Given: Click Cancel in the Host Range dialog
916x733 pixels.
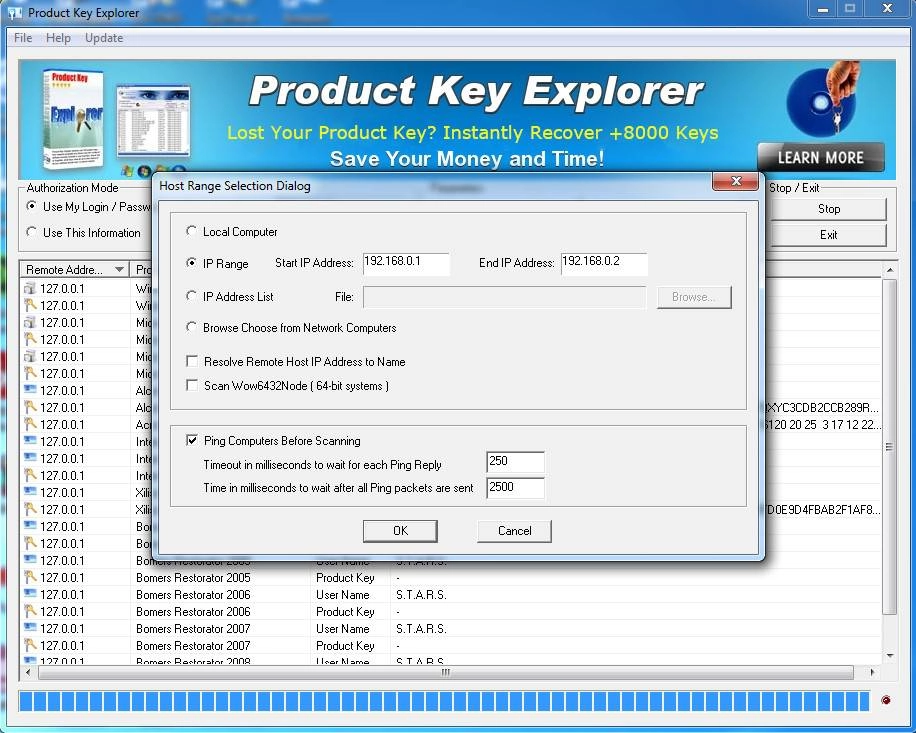Looking at the screenshot, I should pos(514,531).
